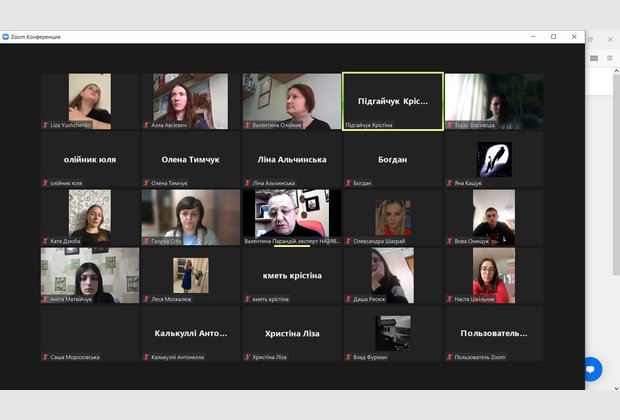This screenshot has height=420, width=620.
Task: Click Олена Тимчук participant tile
Action: (191, 159)
